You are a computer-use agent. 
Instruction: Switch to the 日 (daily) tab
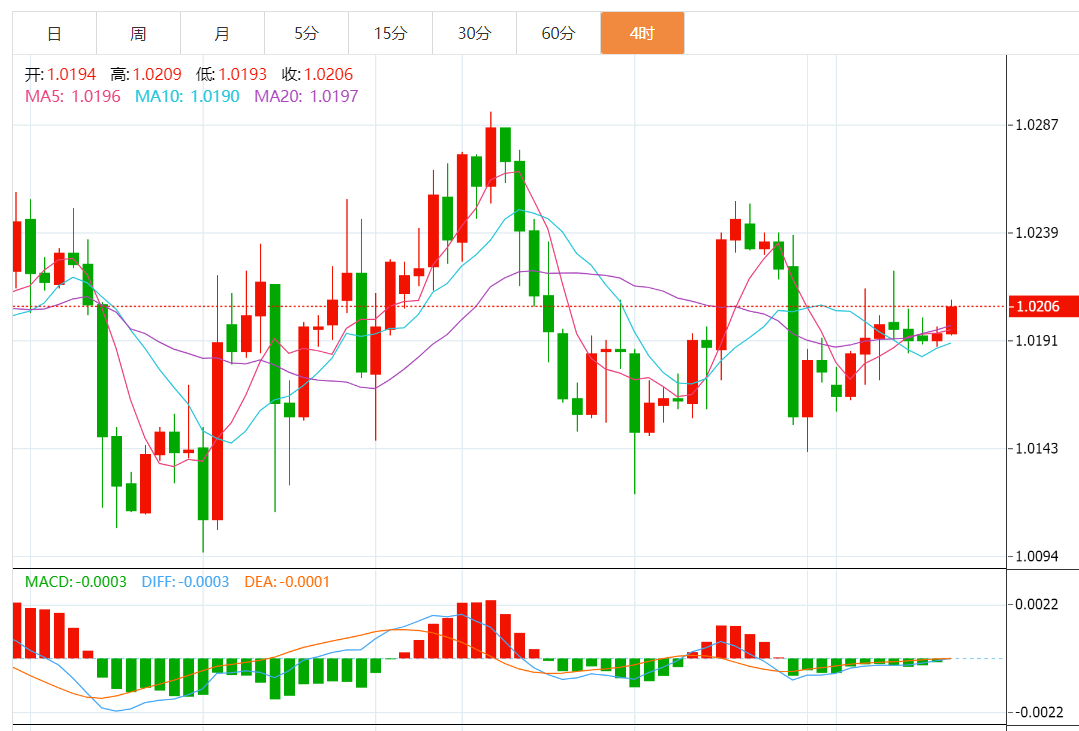[x=54, y=33]
